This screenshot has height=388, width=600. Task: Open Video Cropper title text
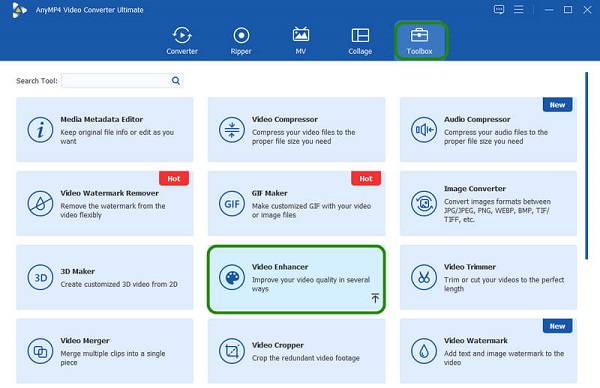[277, 345]
